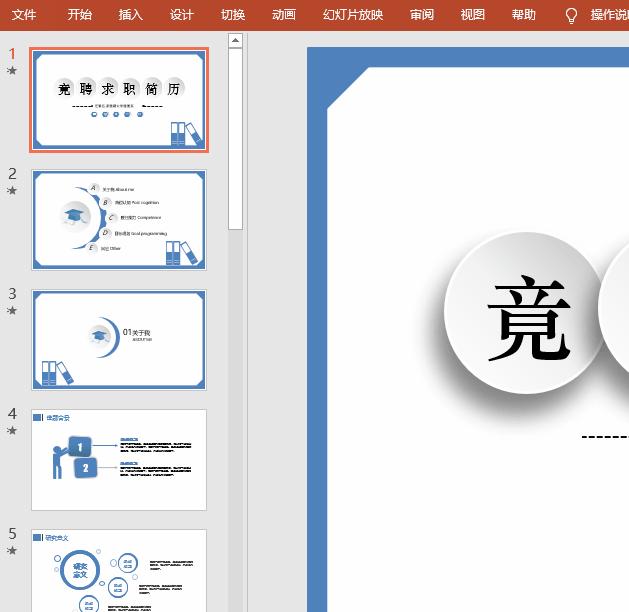Screen dimensions: 629x612
Task: Click the transition star icon beside slide 4
Action: pos(12,431)
